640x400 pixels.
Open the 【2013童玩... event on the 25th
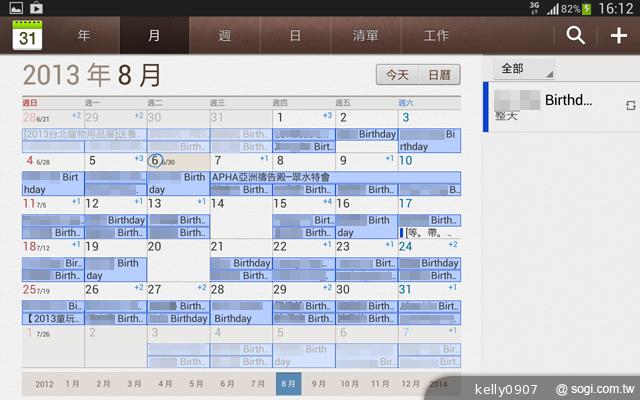click(53, 318)
